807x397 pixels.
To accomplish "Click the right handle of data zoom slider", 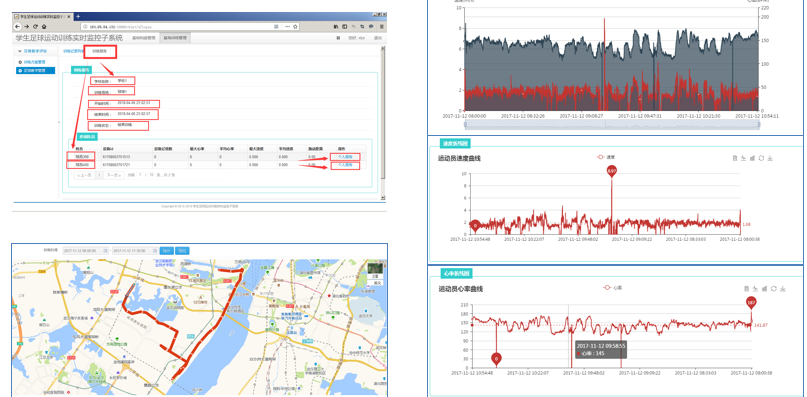I will pyautogui.click(x=760, y=125).
